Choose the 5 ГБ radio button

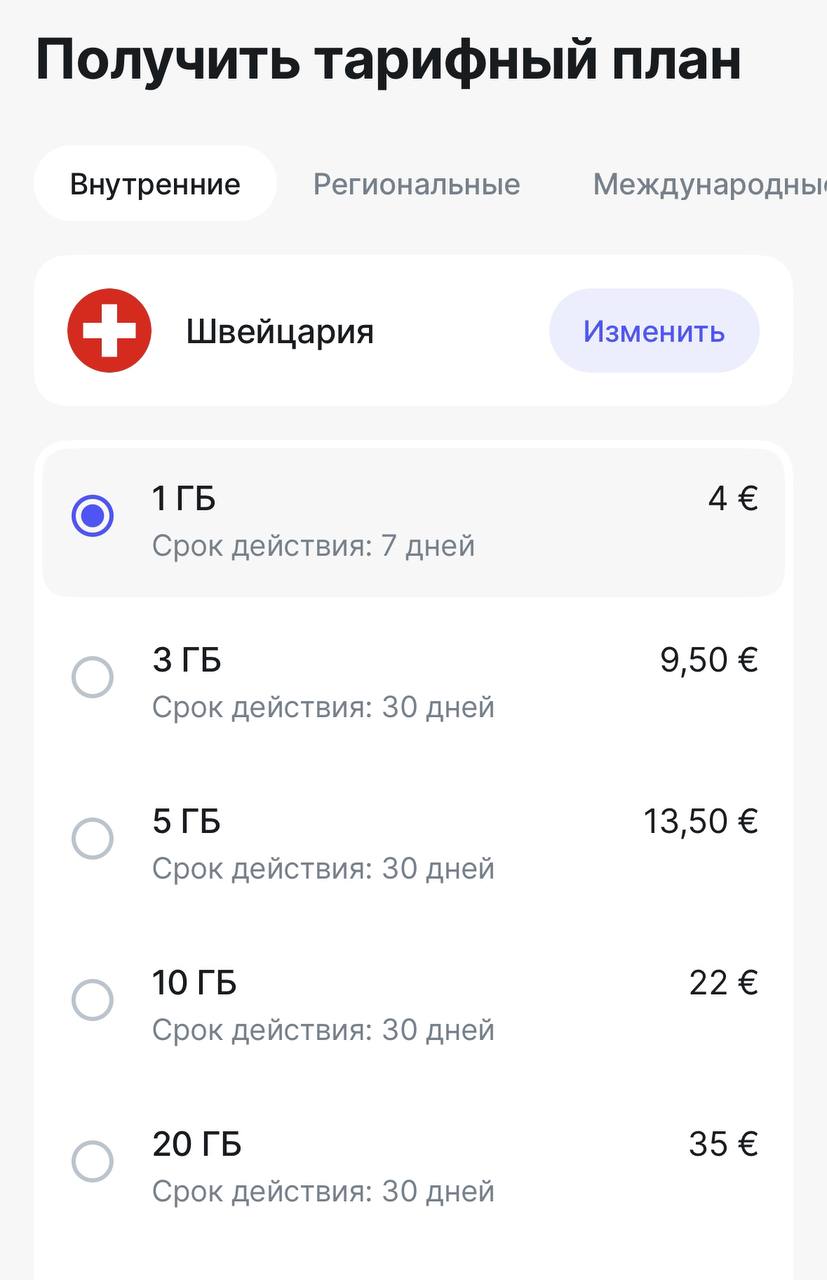point(93,839)
